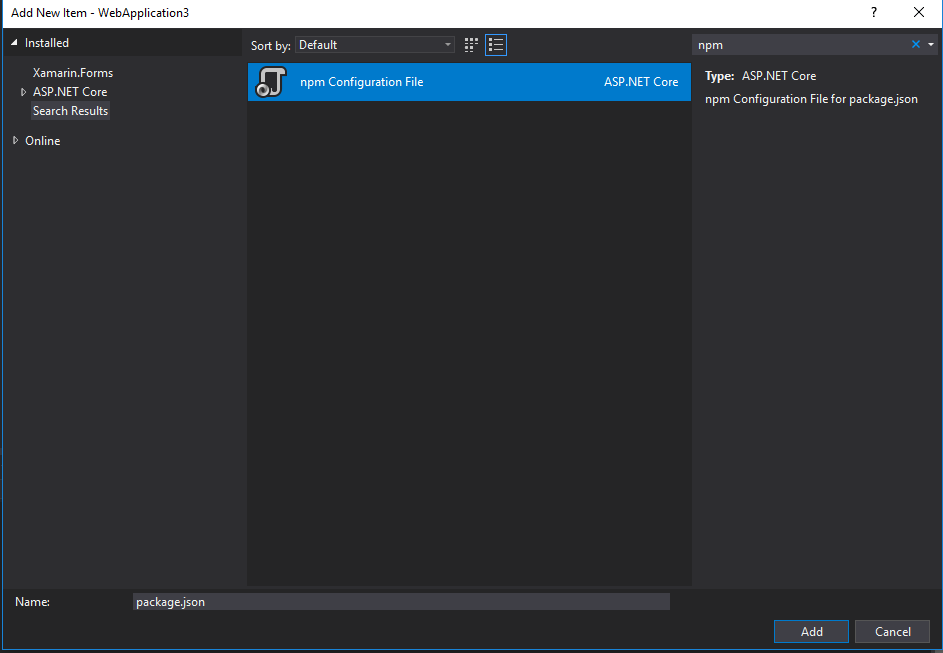Select the ASP.NET Core category

66,91
